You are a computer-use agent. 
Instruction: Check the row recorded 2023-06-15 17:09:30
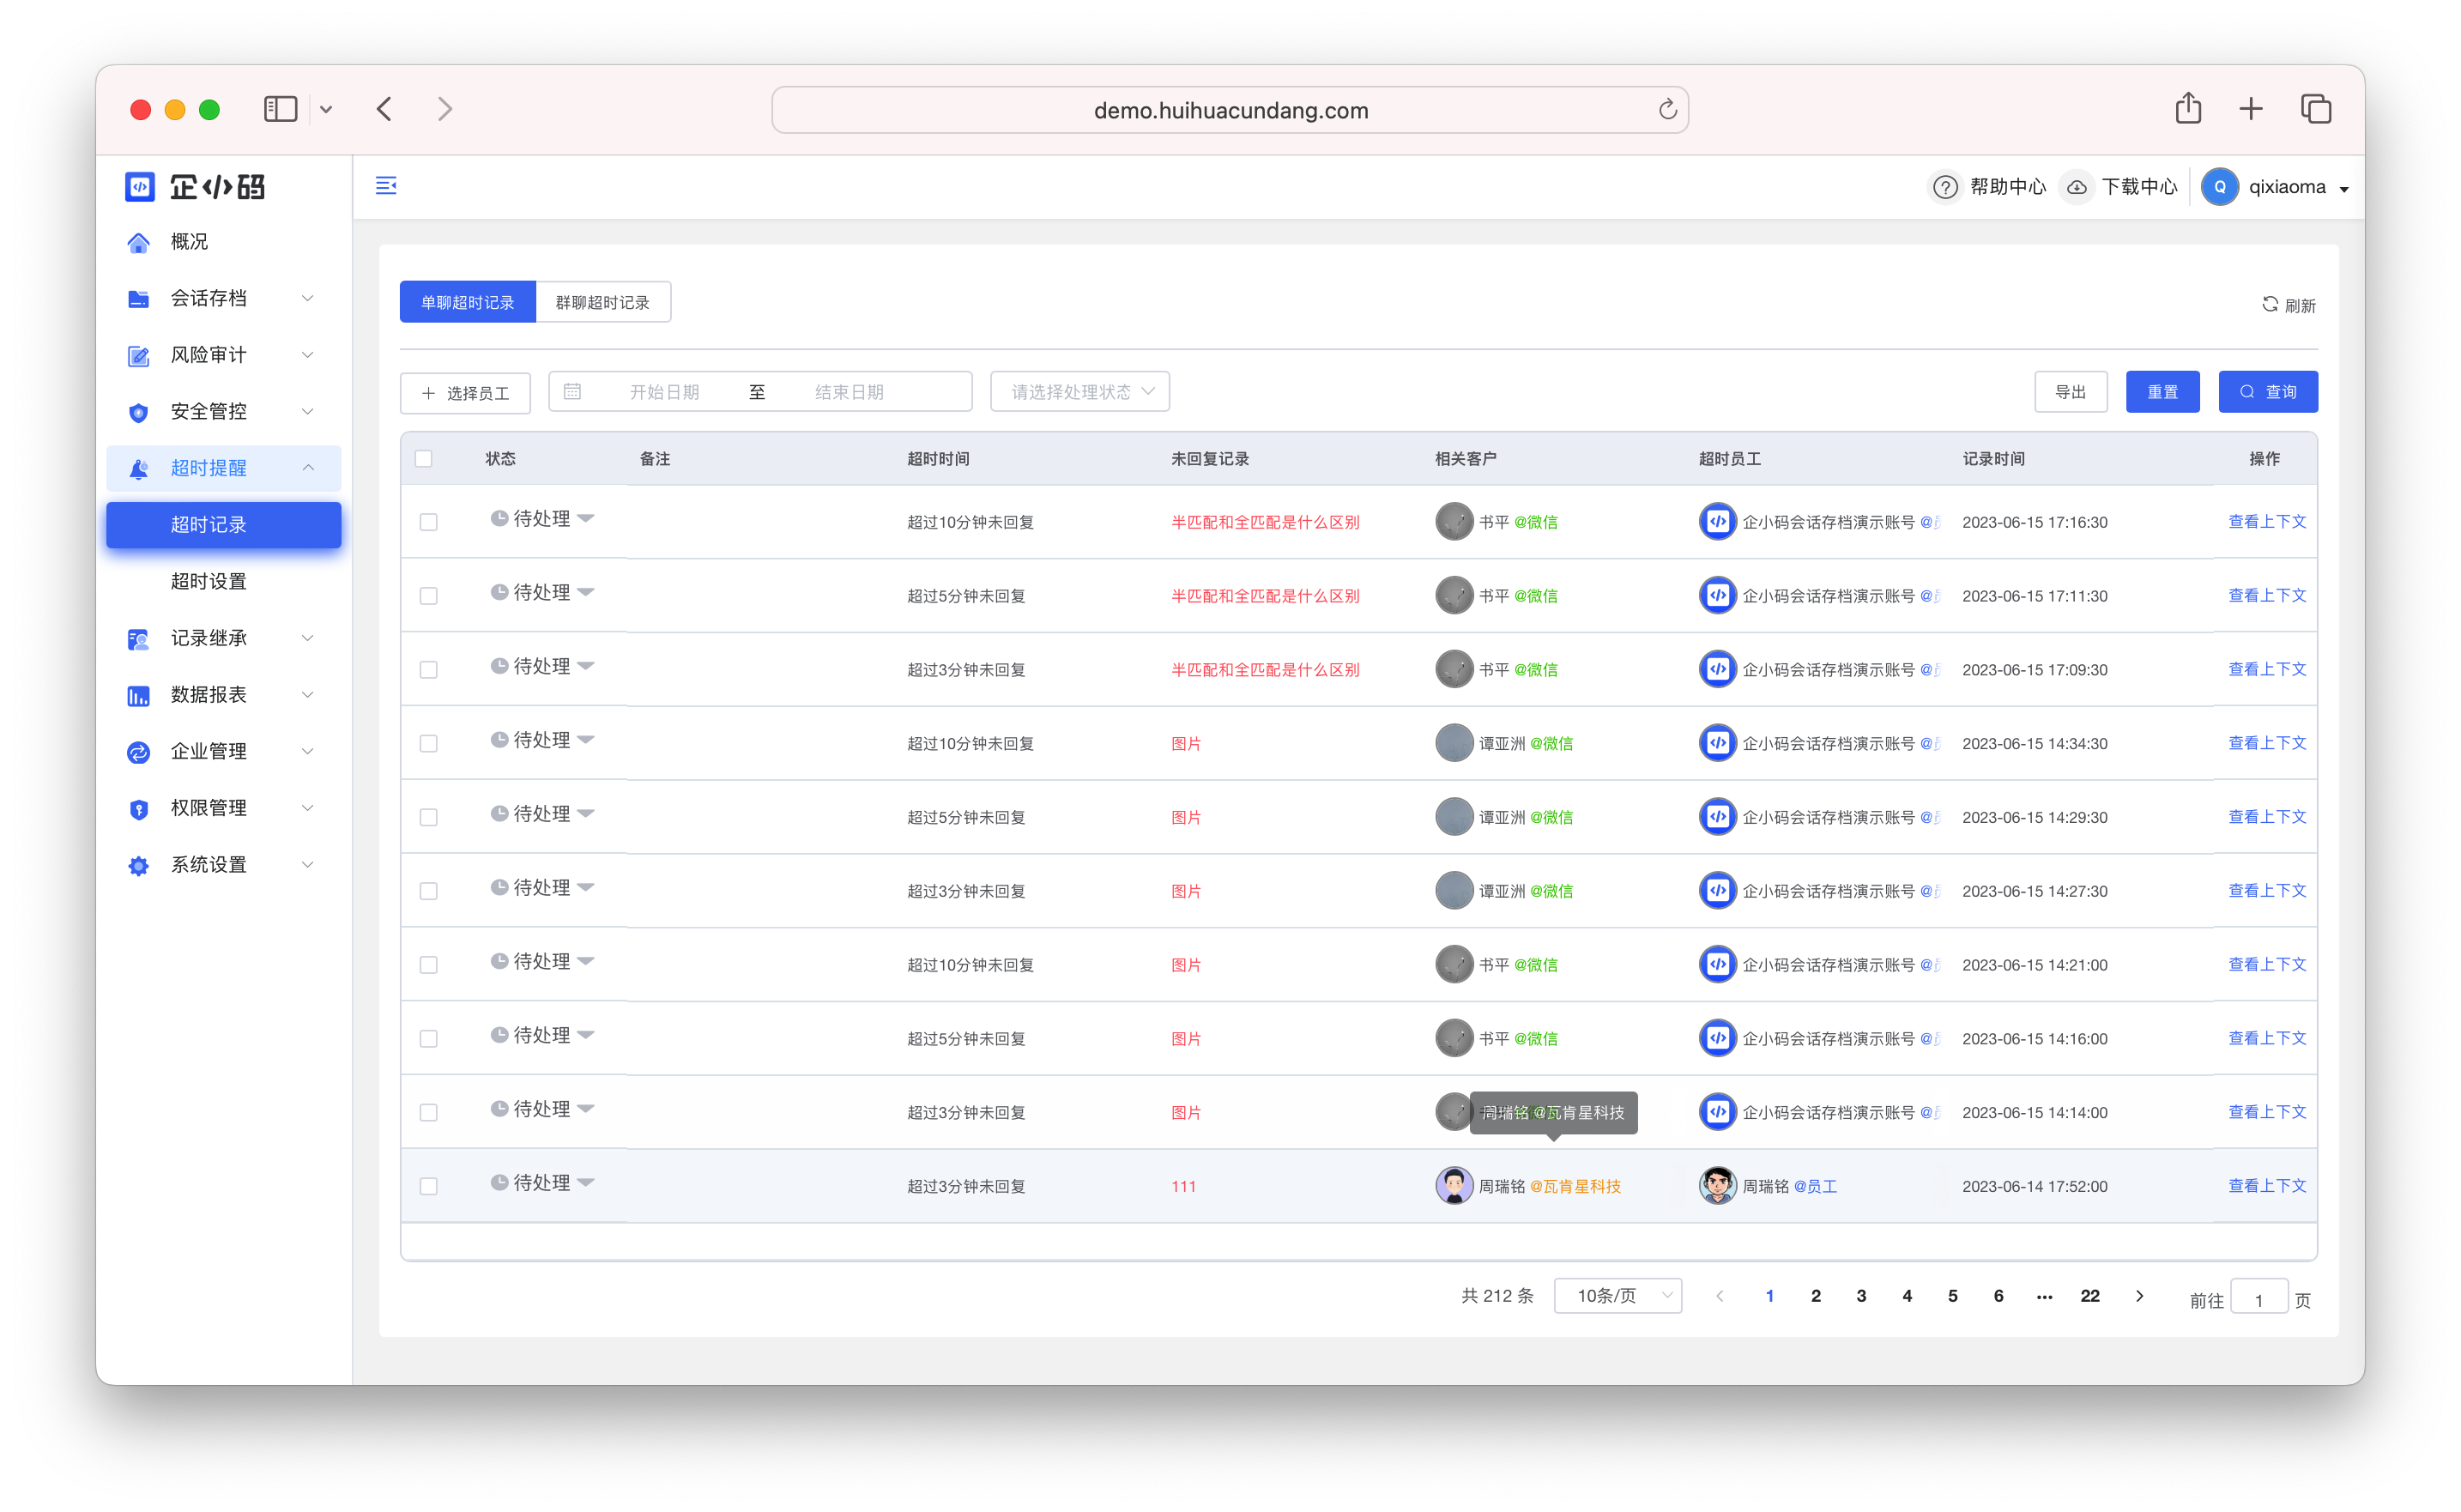[x=429, y=670]
